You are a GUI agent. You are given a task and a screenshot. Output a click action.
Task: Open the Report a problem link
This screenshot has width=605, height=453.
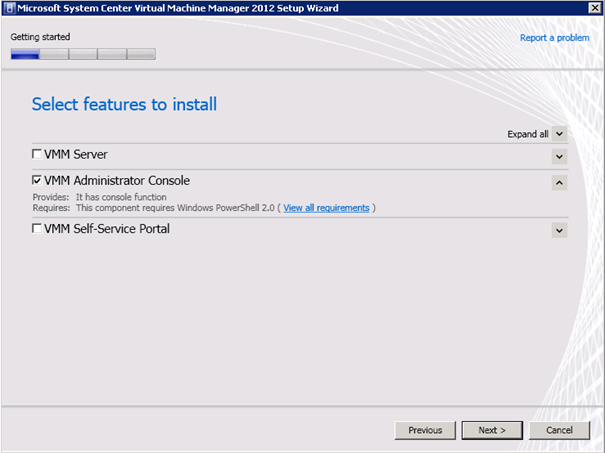554,38
